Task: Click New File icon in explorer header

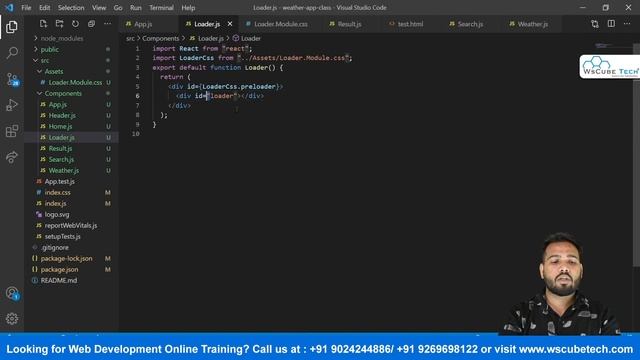Action: coord(43,24)
